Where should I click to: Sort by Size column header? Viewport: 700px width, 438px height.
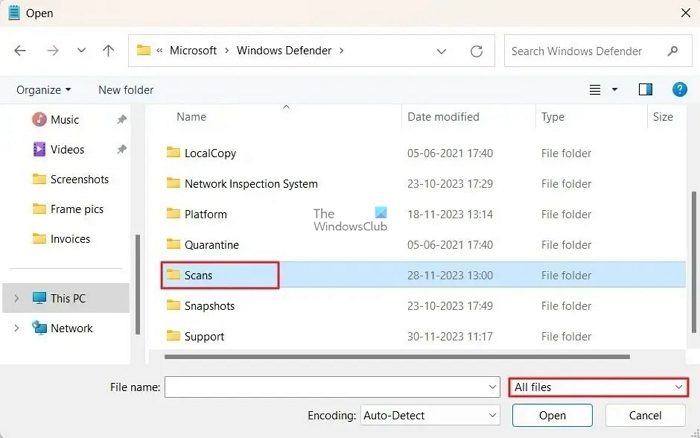(663, 117)
